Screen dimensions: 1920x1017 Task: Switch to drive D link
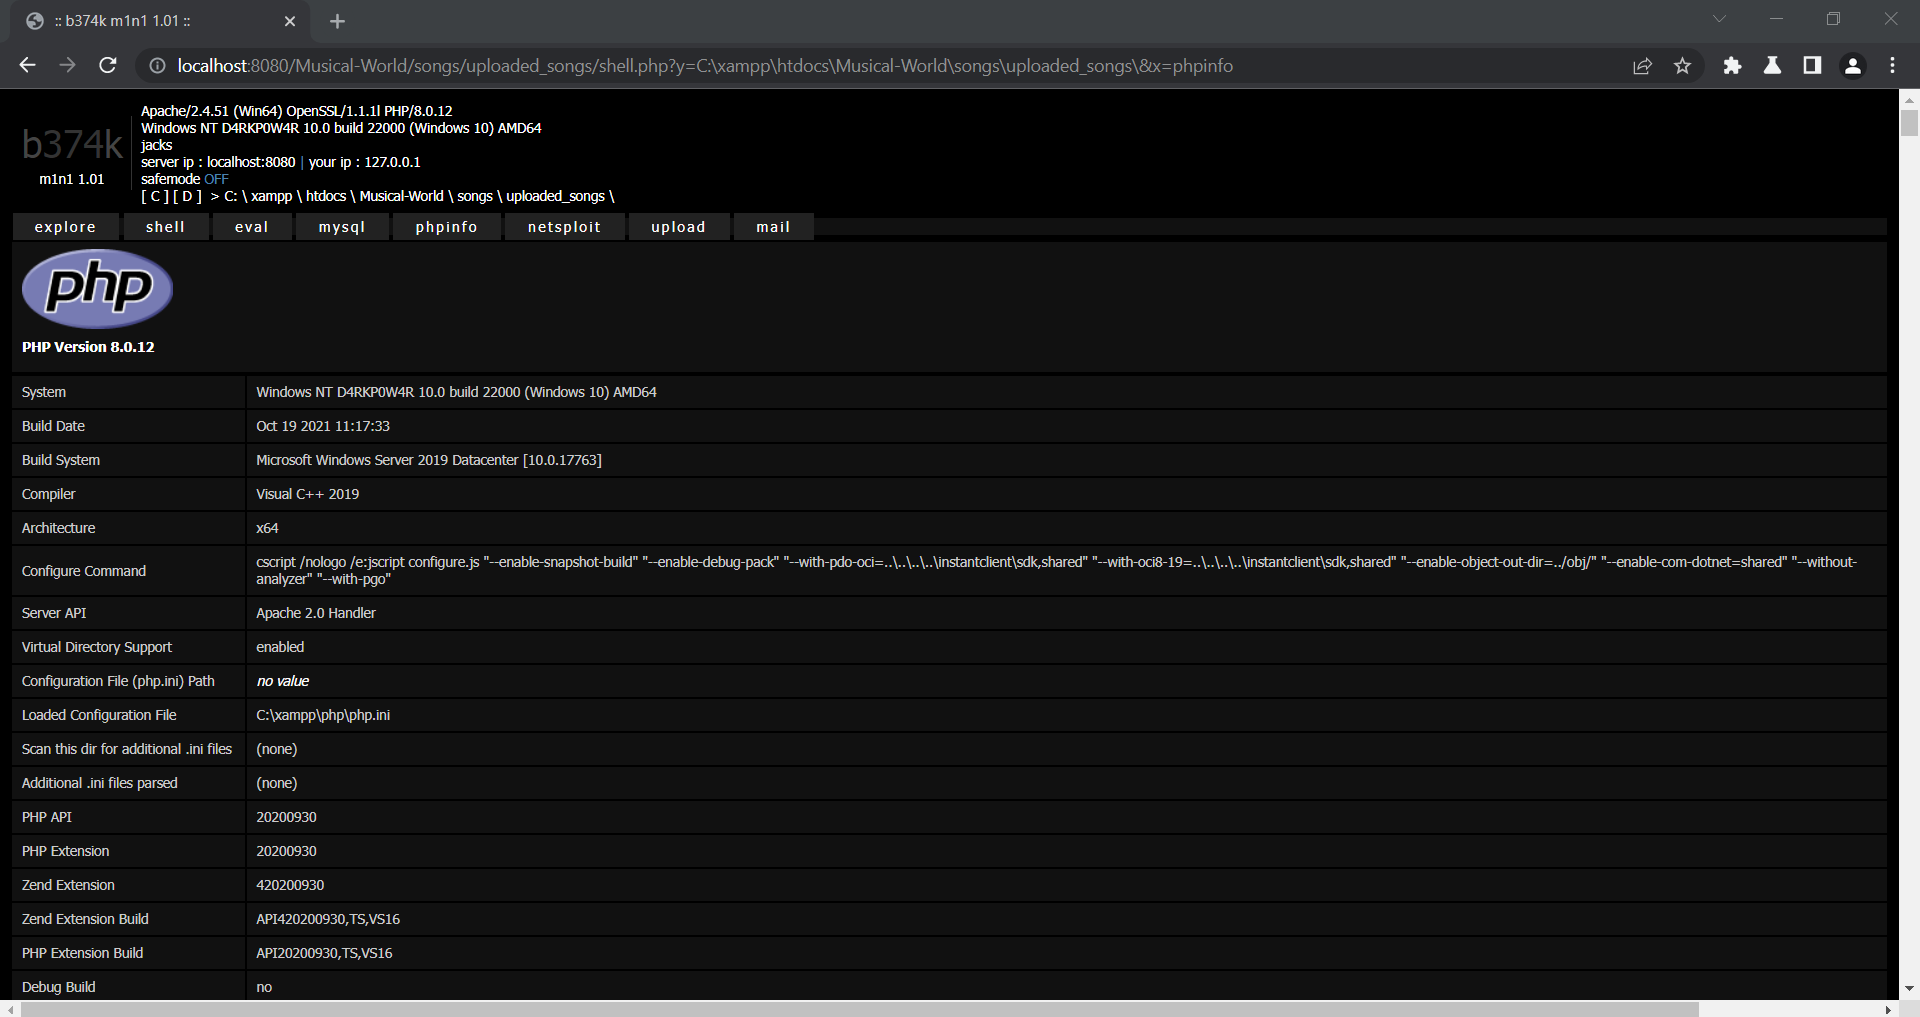pos(187,196)
